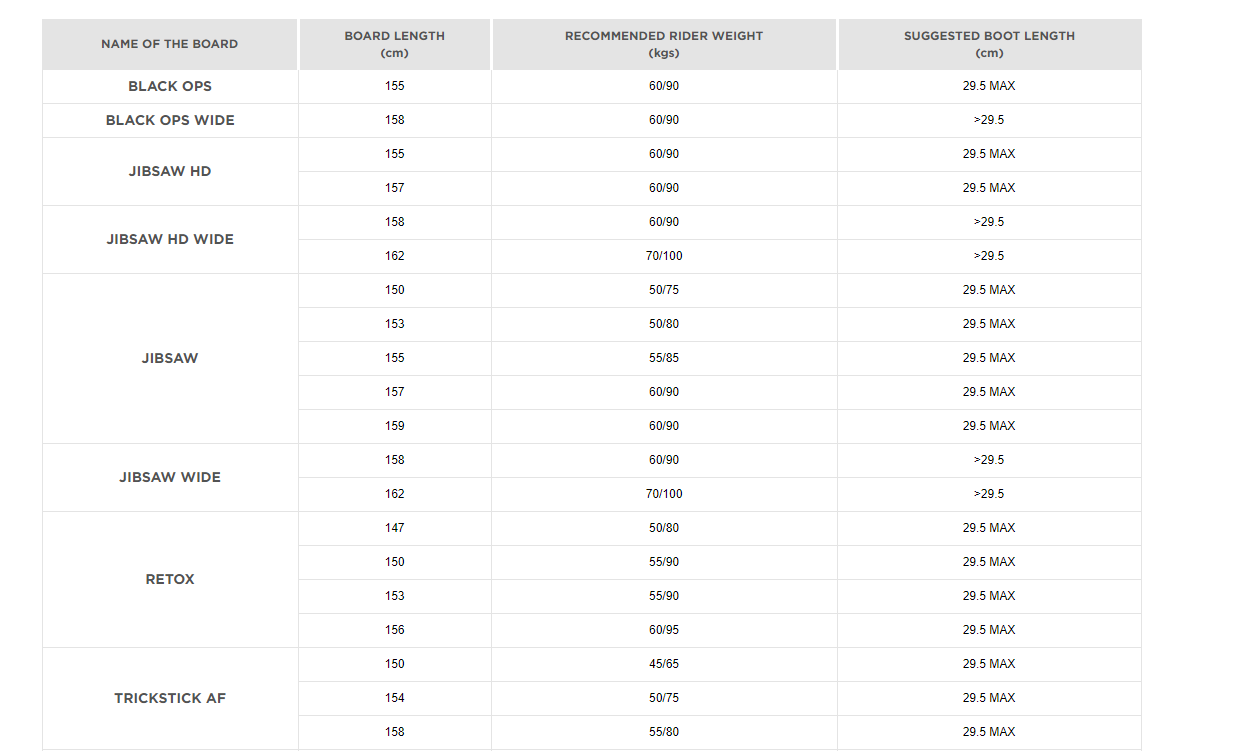The width and height of the screenshot is (1258, 751).
Task: Select the 153 board length for Retox
Action: (395, 596)
